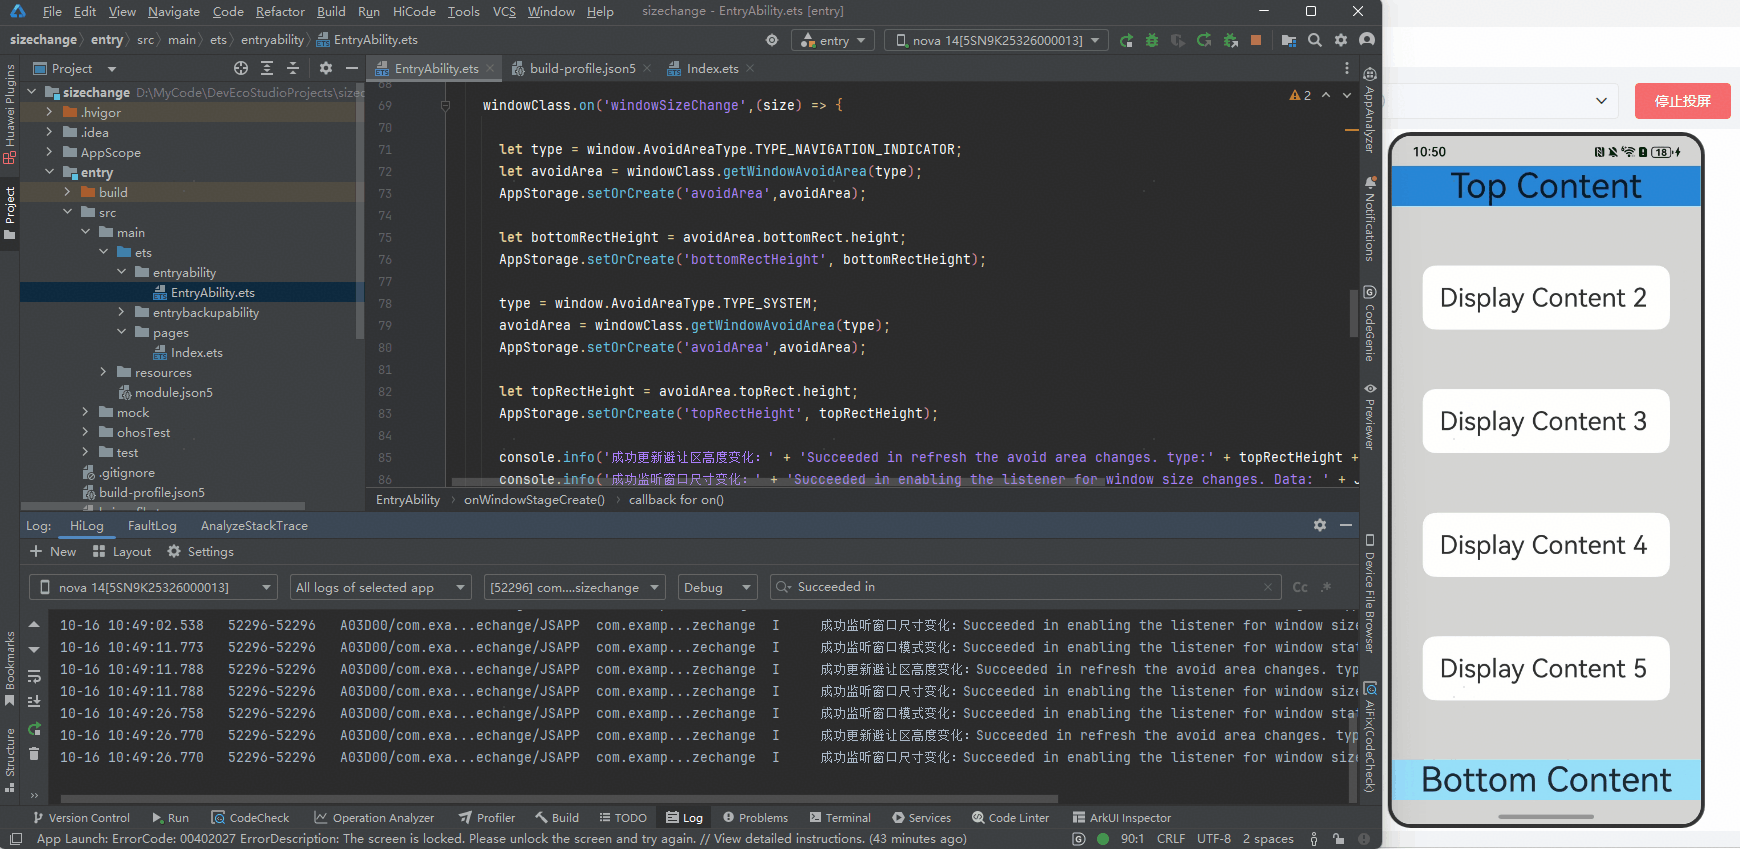Click the Run entry icon in toolbar
The image size is (1740, 849).
1126,40
